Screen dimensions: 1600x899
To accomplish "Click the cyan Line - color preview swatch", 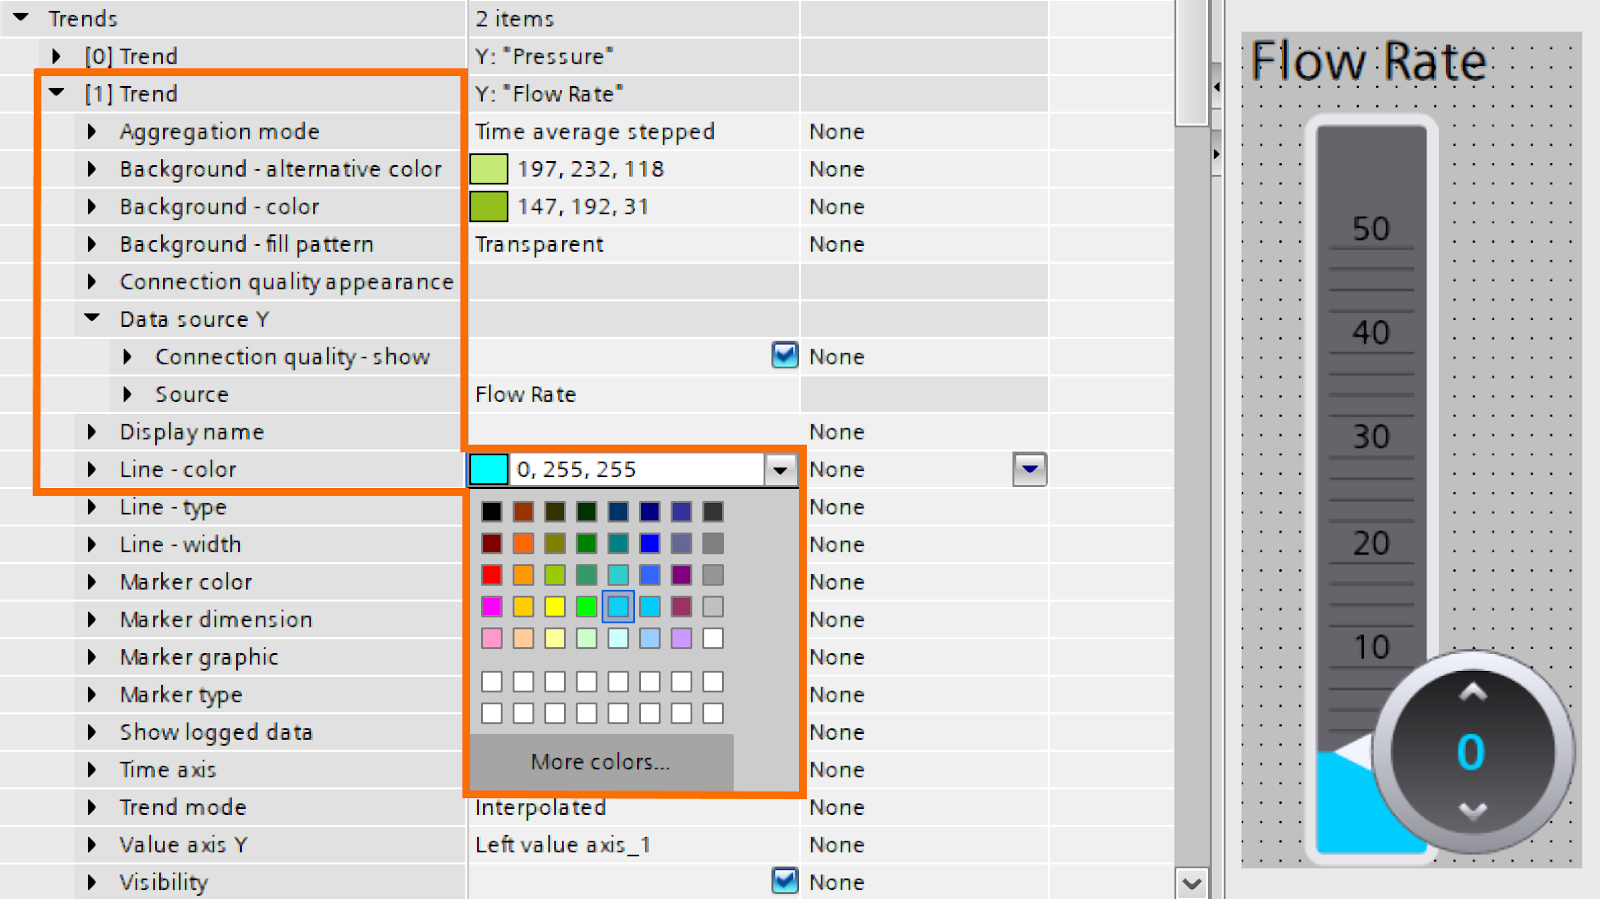I will click(489, 469).
